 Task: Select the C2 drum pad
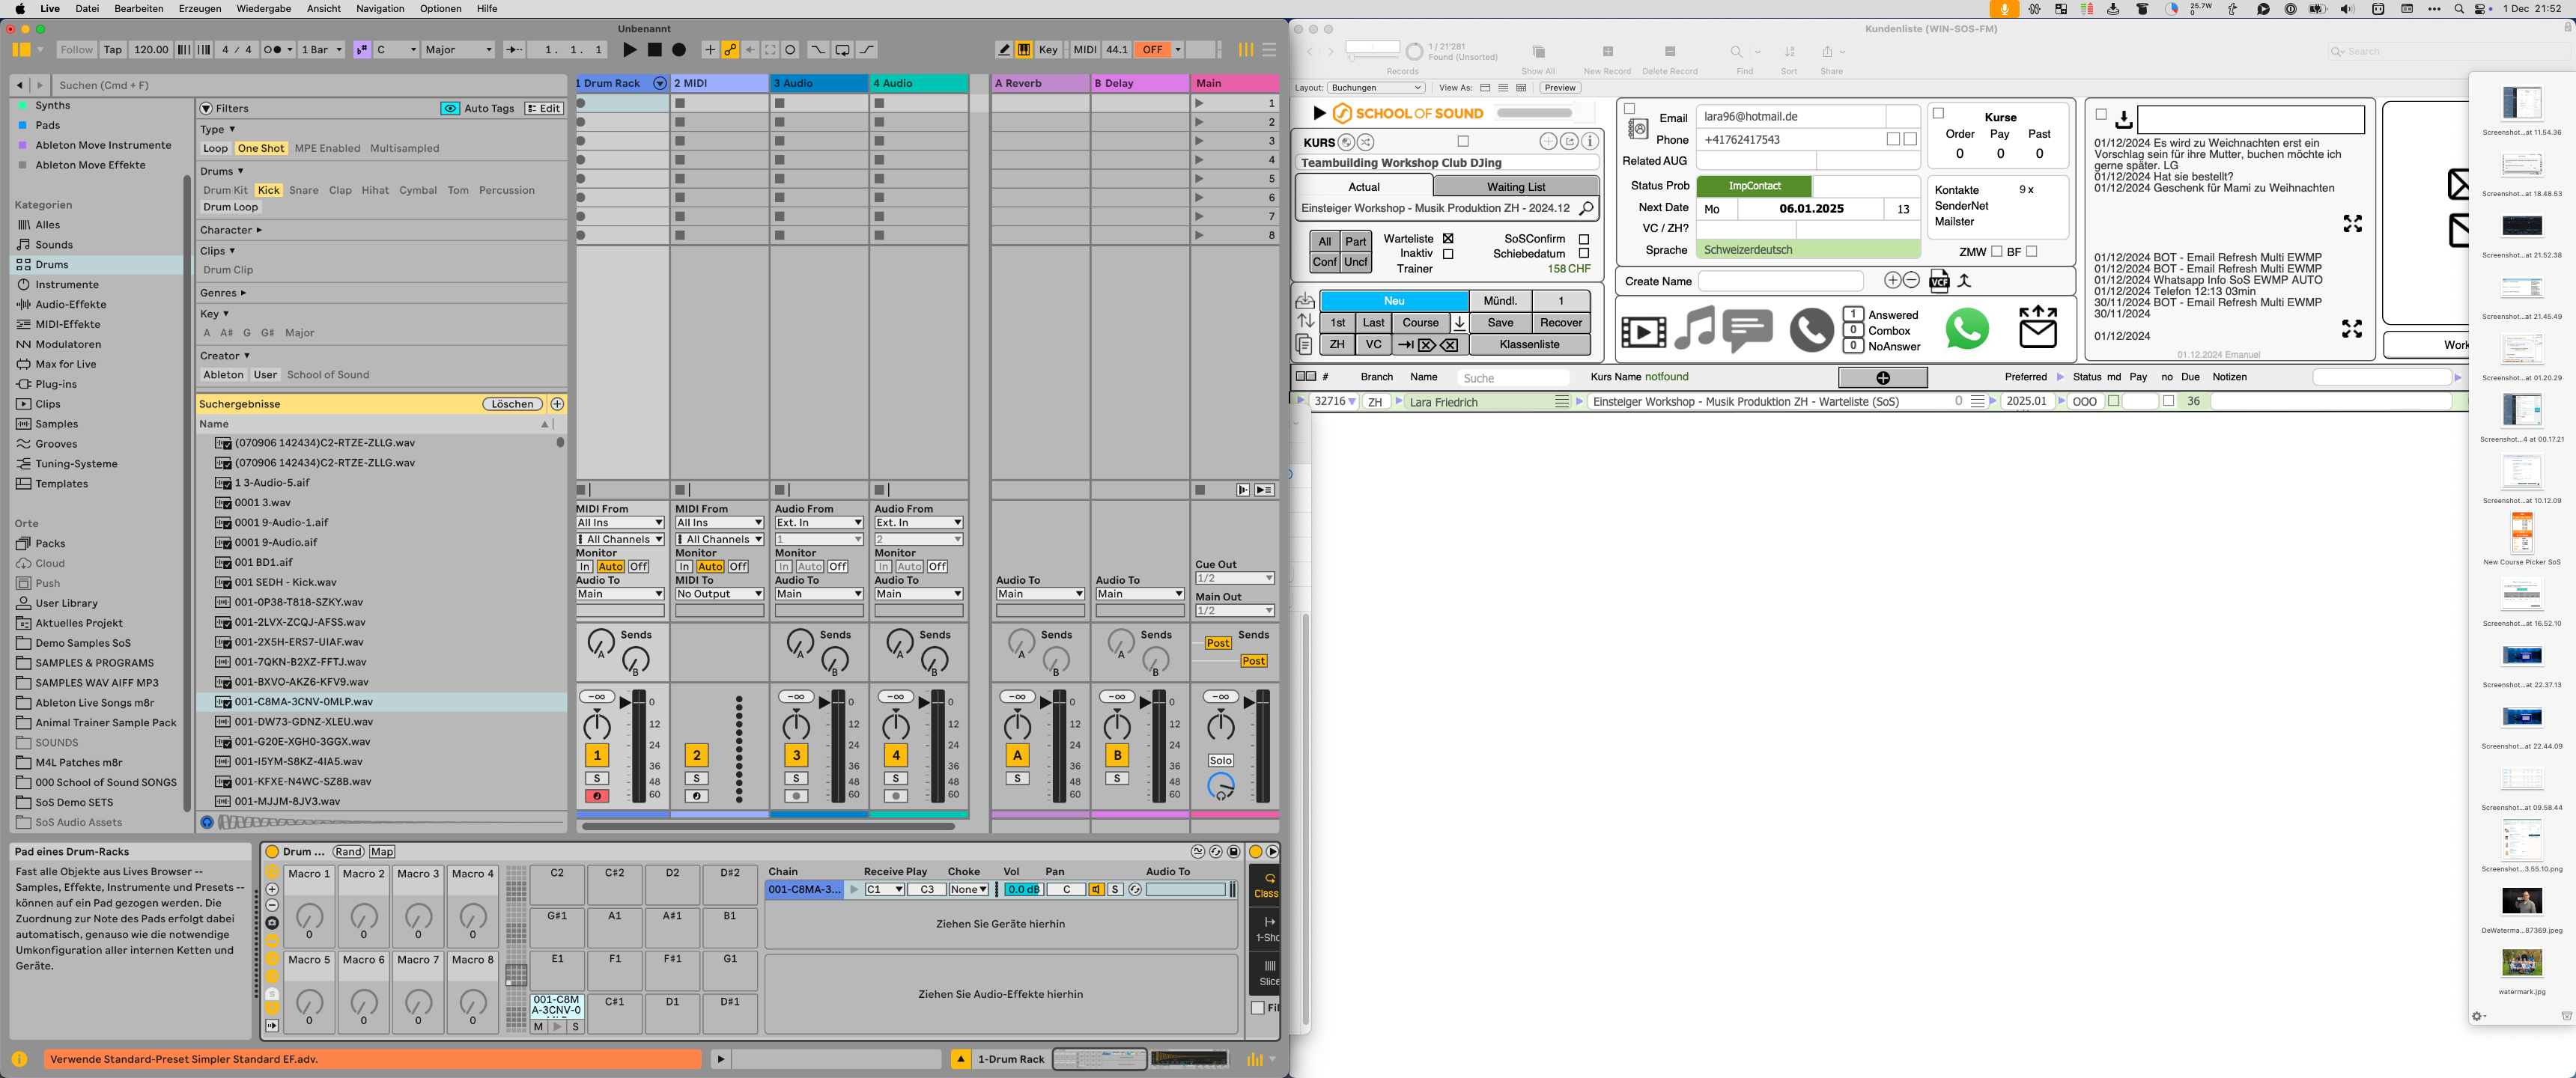coord(557,884)
